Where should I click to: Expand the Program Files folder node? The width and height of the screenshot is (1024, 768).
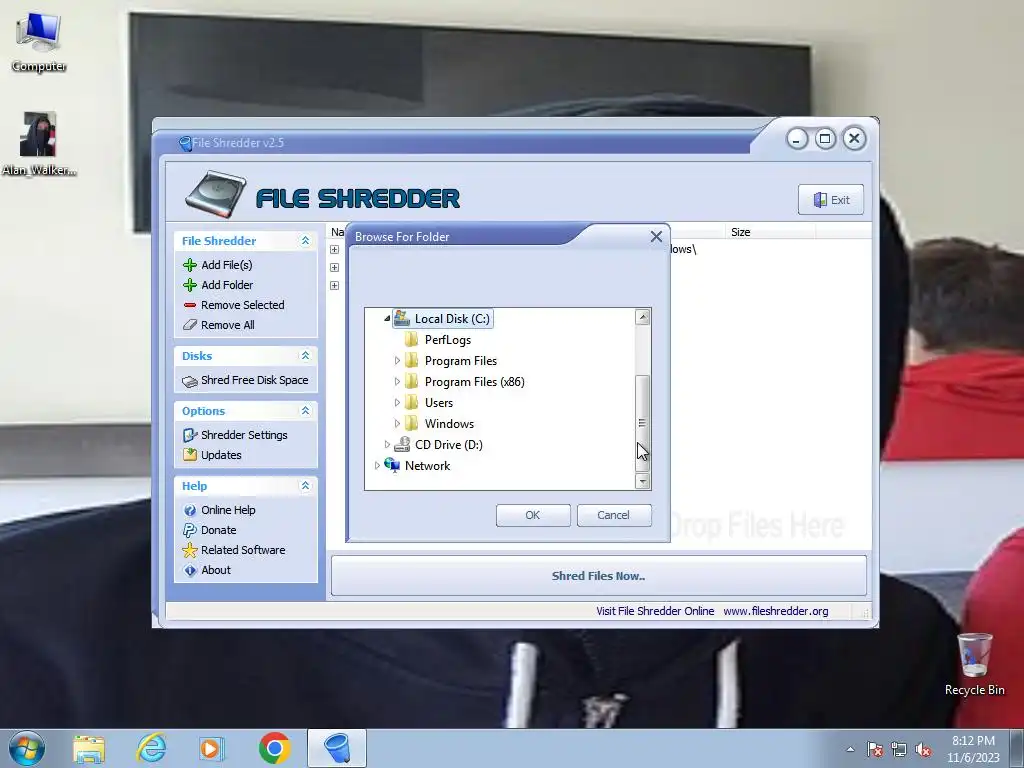pyautogui.click(x=397, y=360)
